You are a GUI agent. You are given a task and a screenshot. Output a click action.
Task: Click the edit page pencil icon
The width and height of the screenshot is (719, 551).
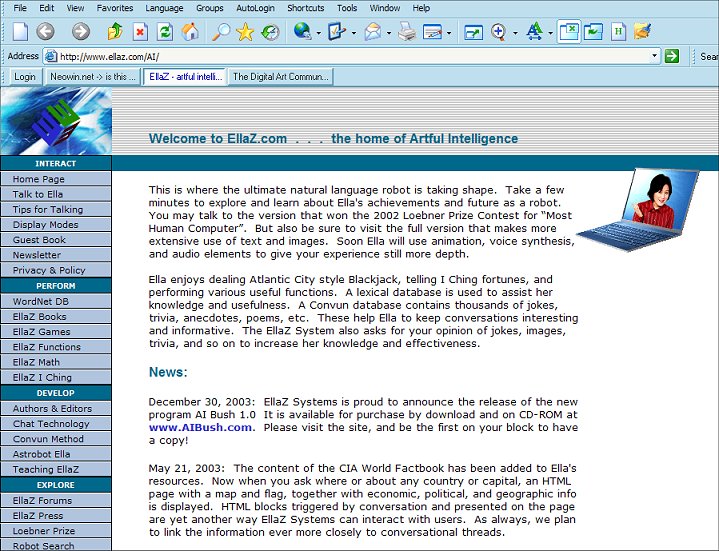click(x=337, y=32)
